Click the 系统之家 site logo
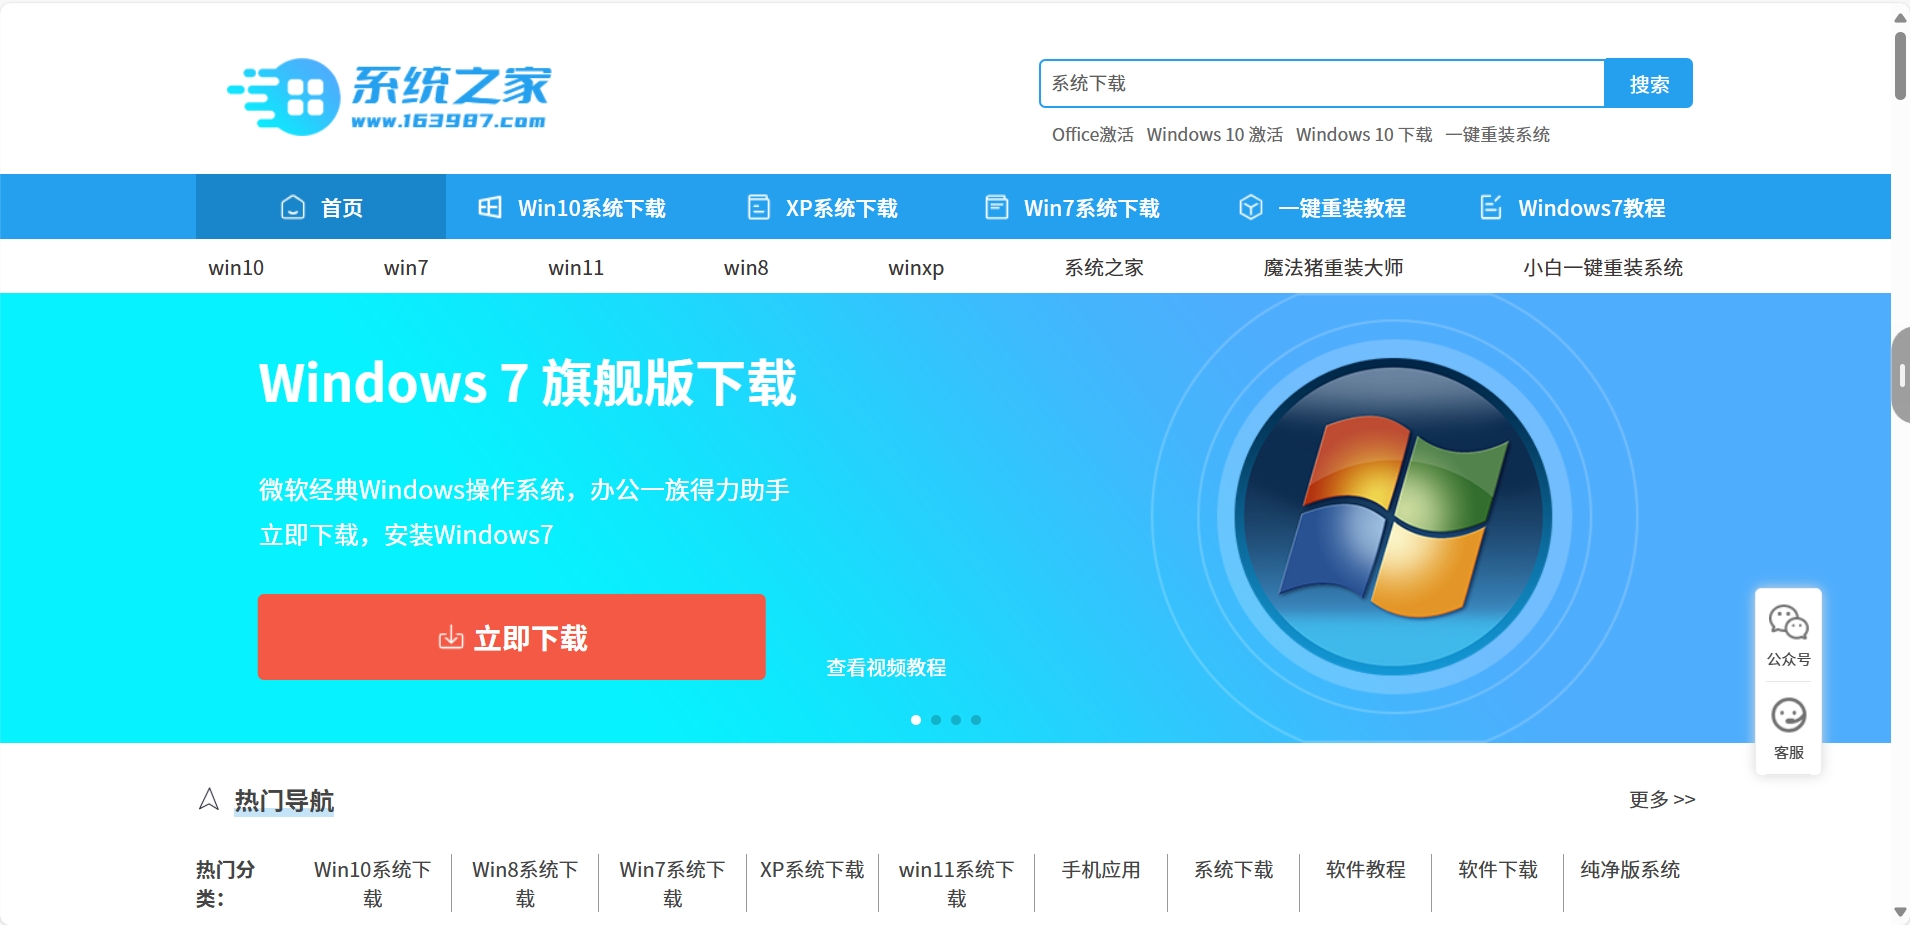 (x=389, y=96)
